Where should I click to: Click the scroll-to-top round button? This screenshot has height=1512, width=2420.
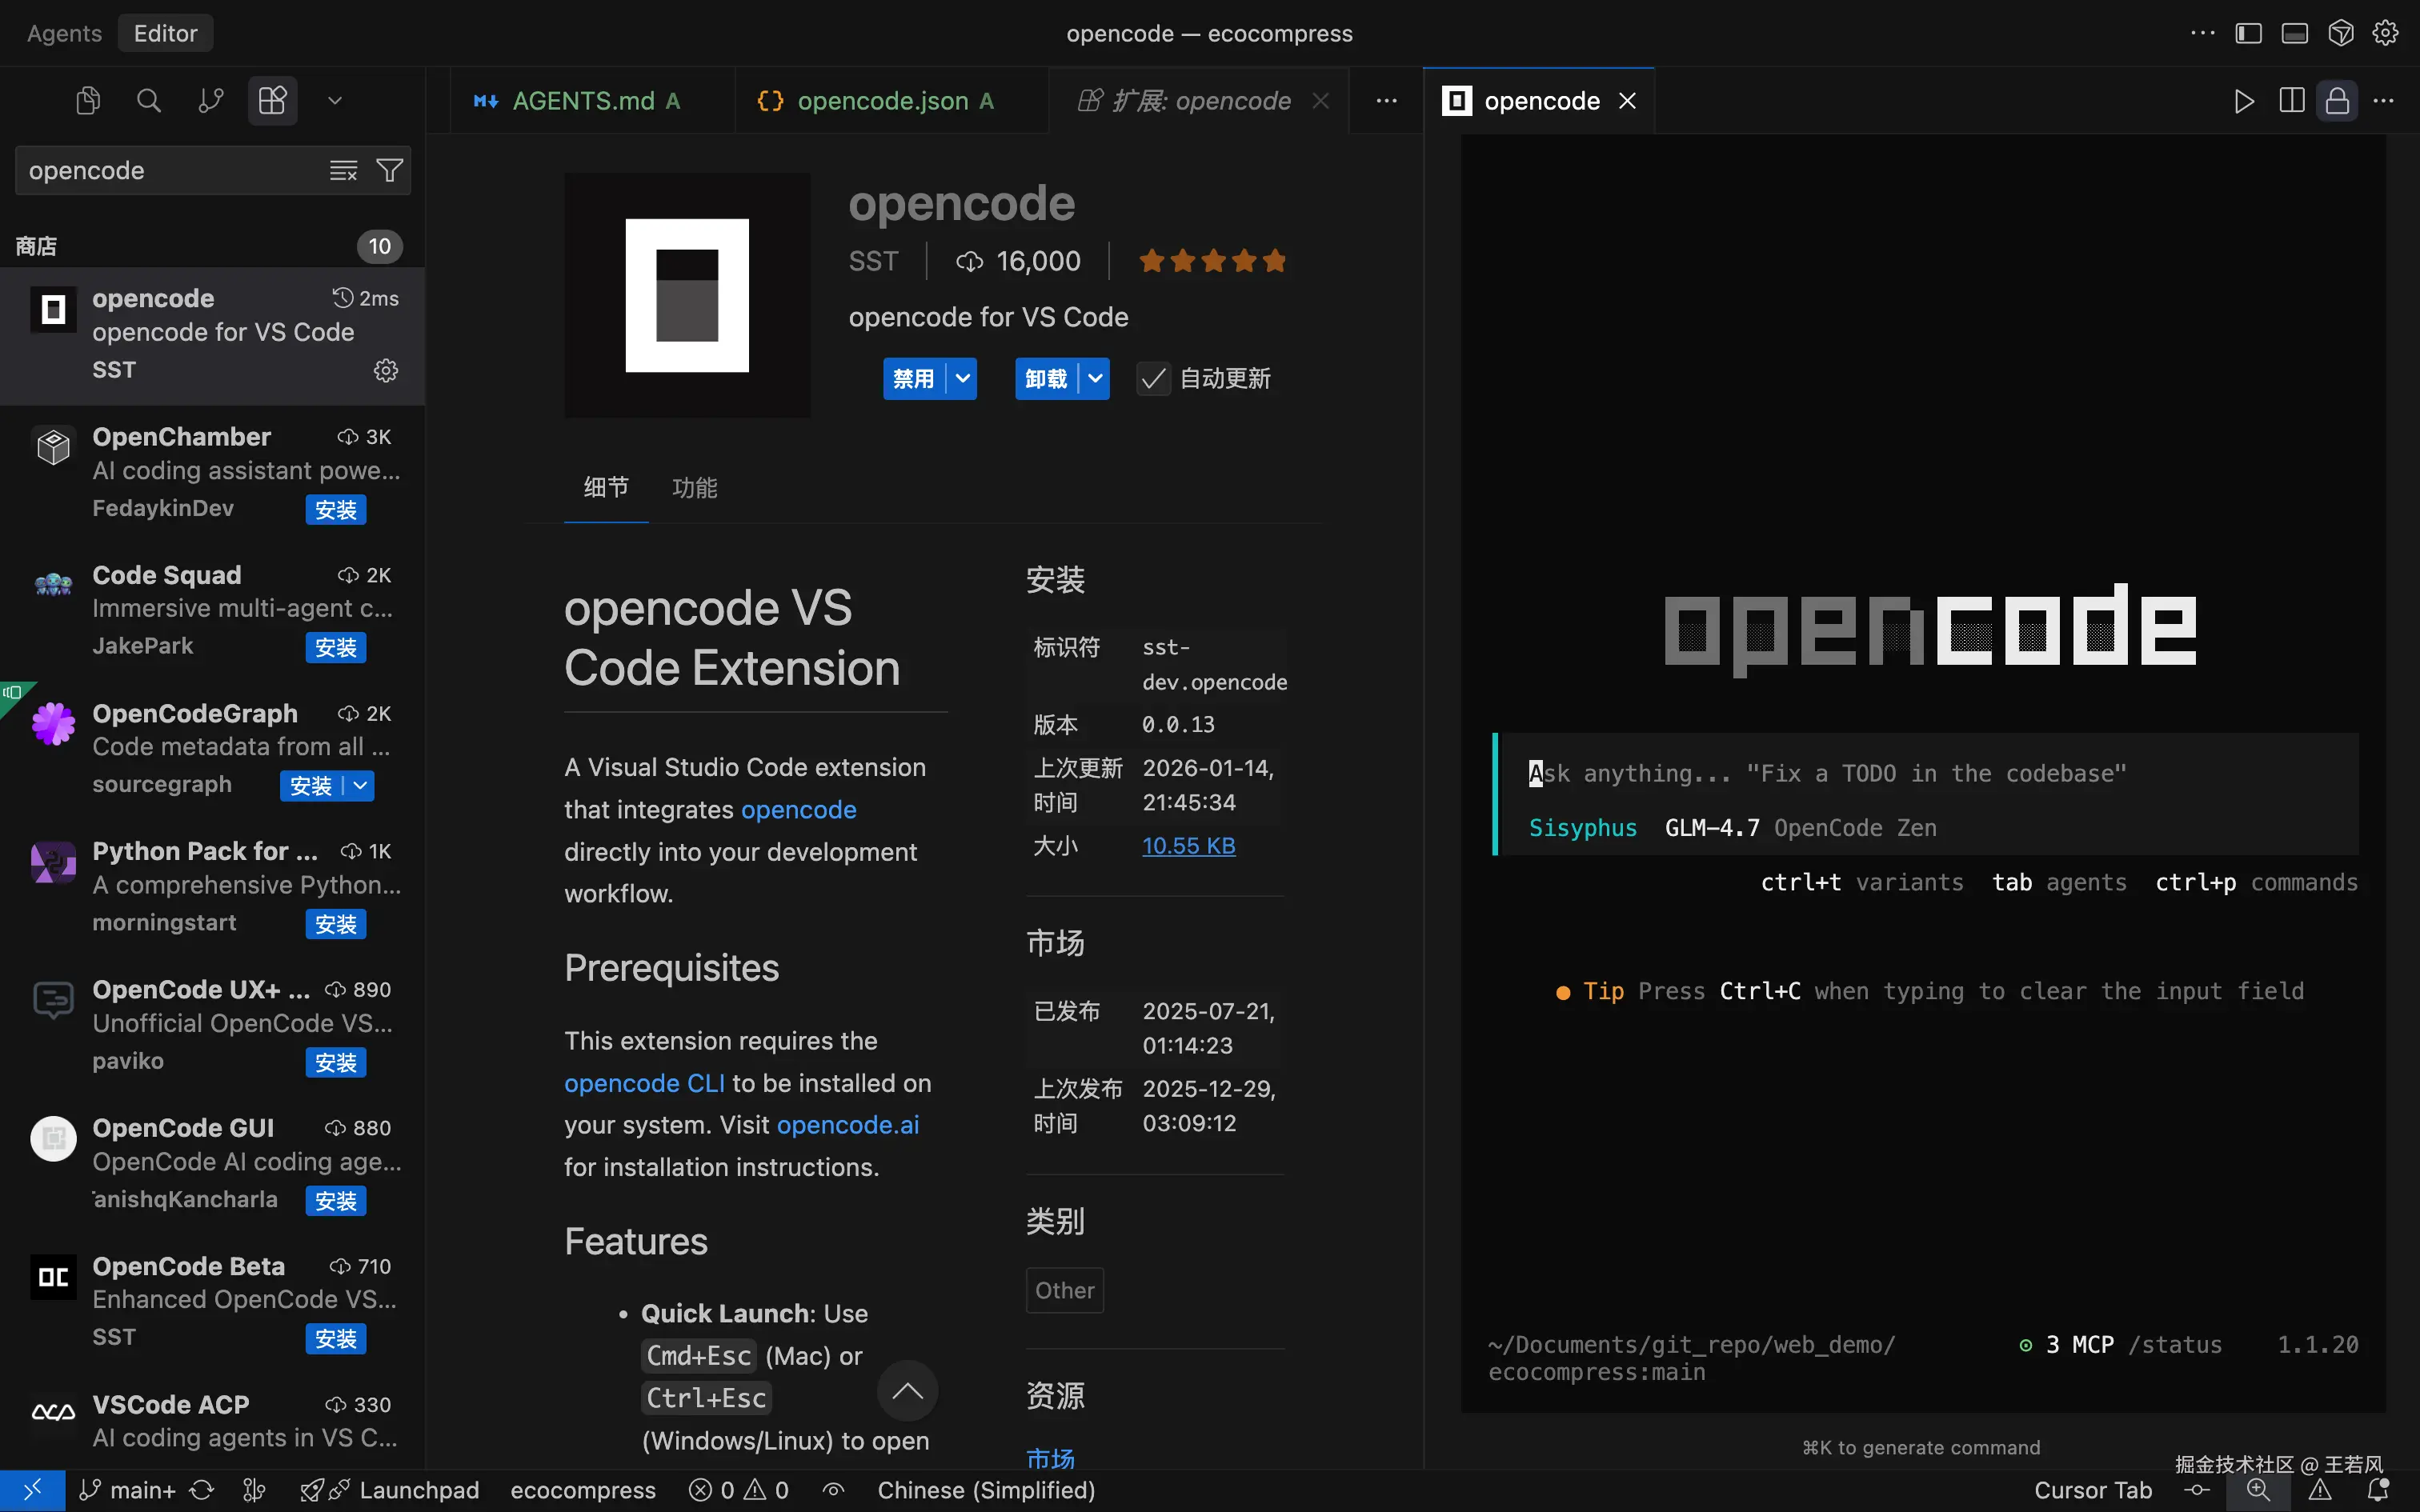click(x=907, y=1391)
